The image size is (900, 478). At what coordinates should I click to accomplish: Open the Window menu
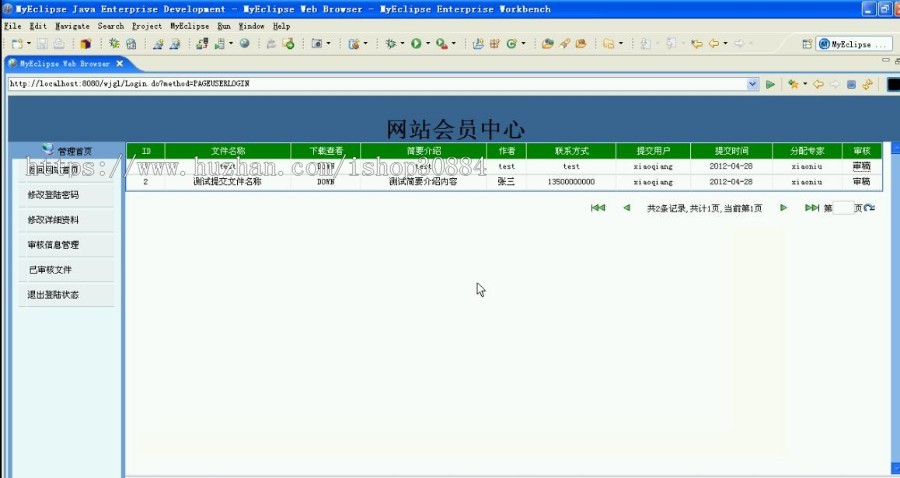(251, 26)
